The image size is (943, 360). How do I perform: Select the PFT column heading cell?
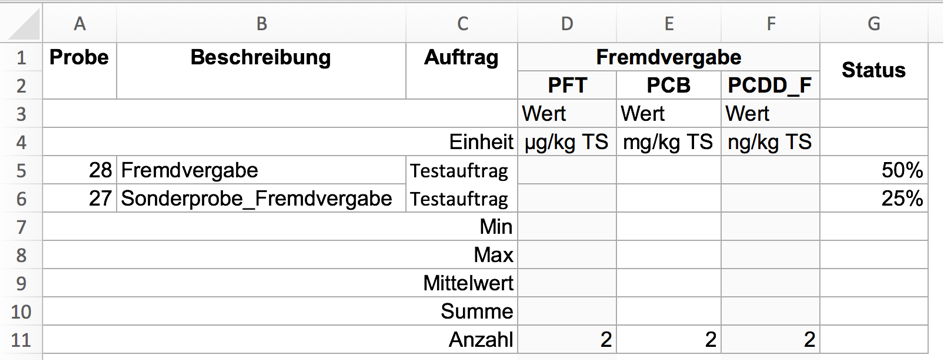(567, 86)
